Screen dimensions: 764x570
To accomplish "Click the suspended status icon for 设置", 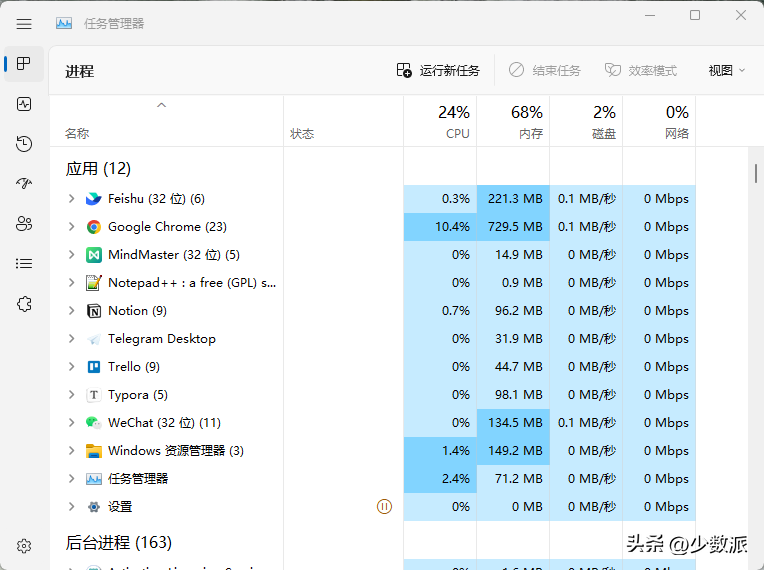I will [x=384, y=507].
